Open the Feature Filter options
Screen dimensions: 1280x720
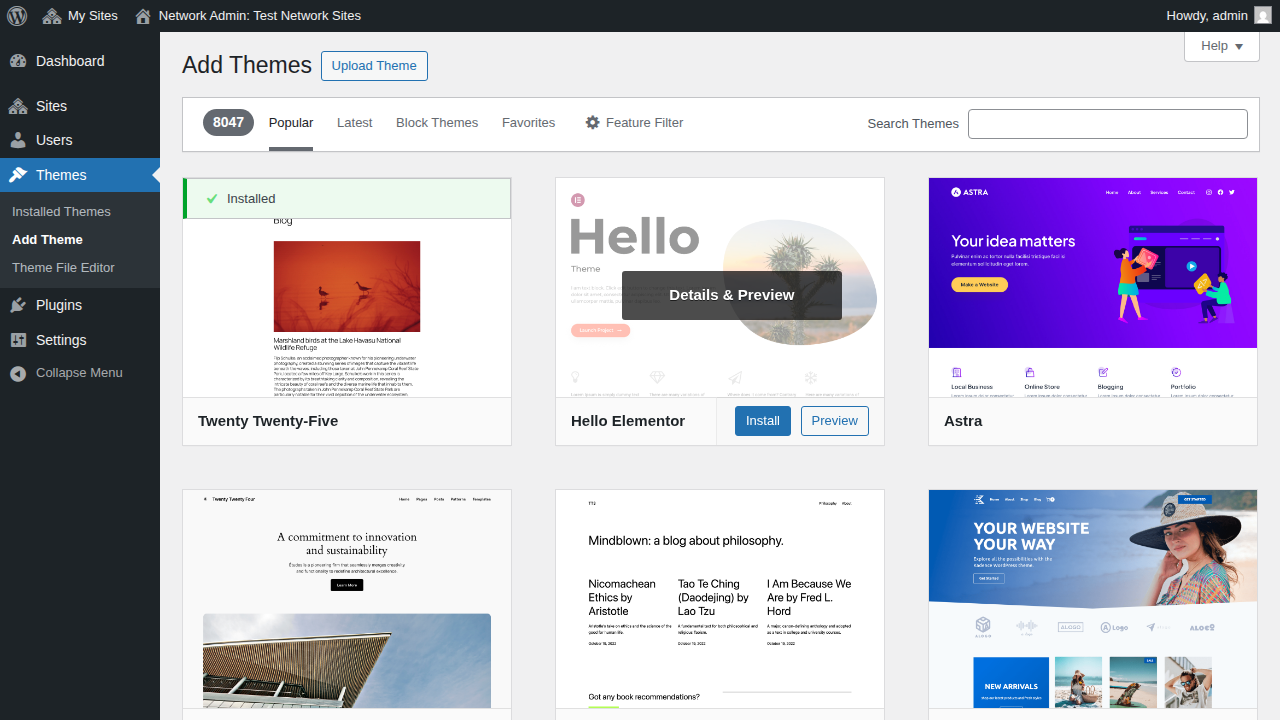click(634, 123)
